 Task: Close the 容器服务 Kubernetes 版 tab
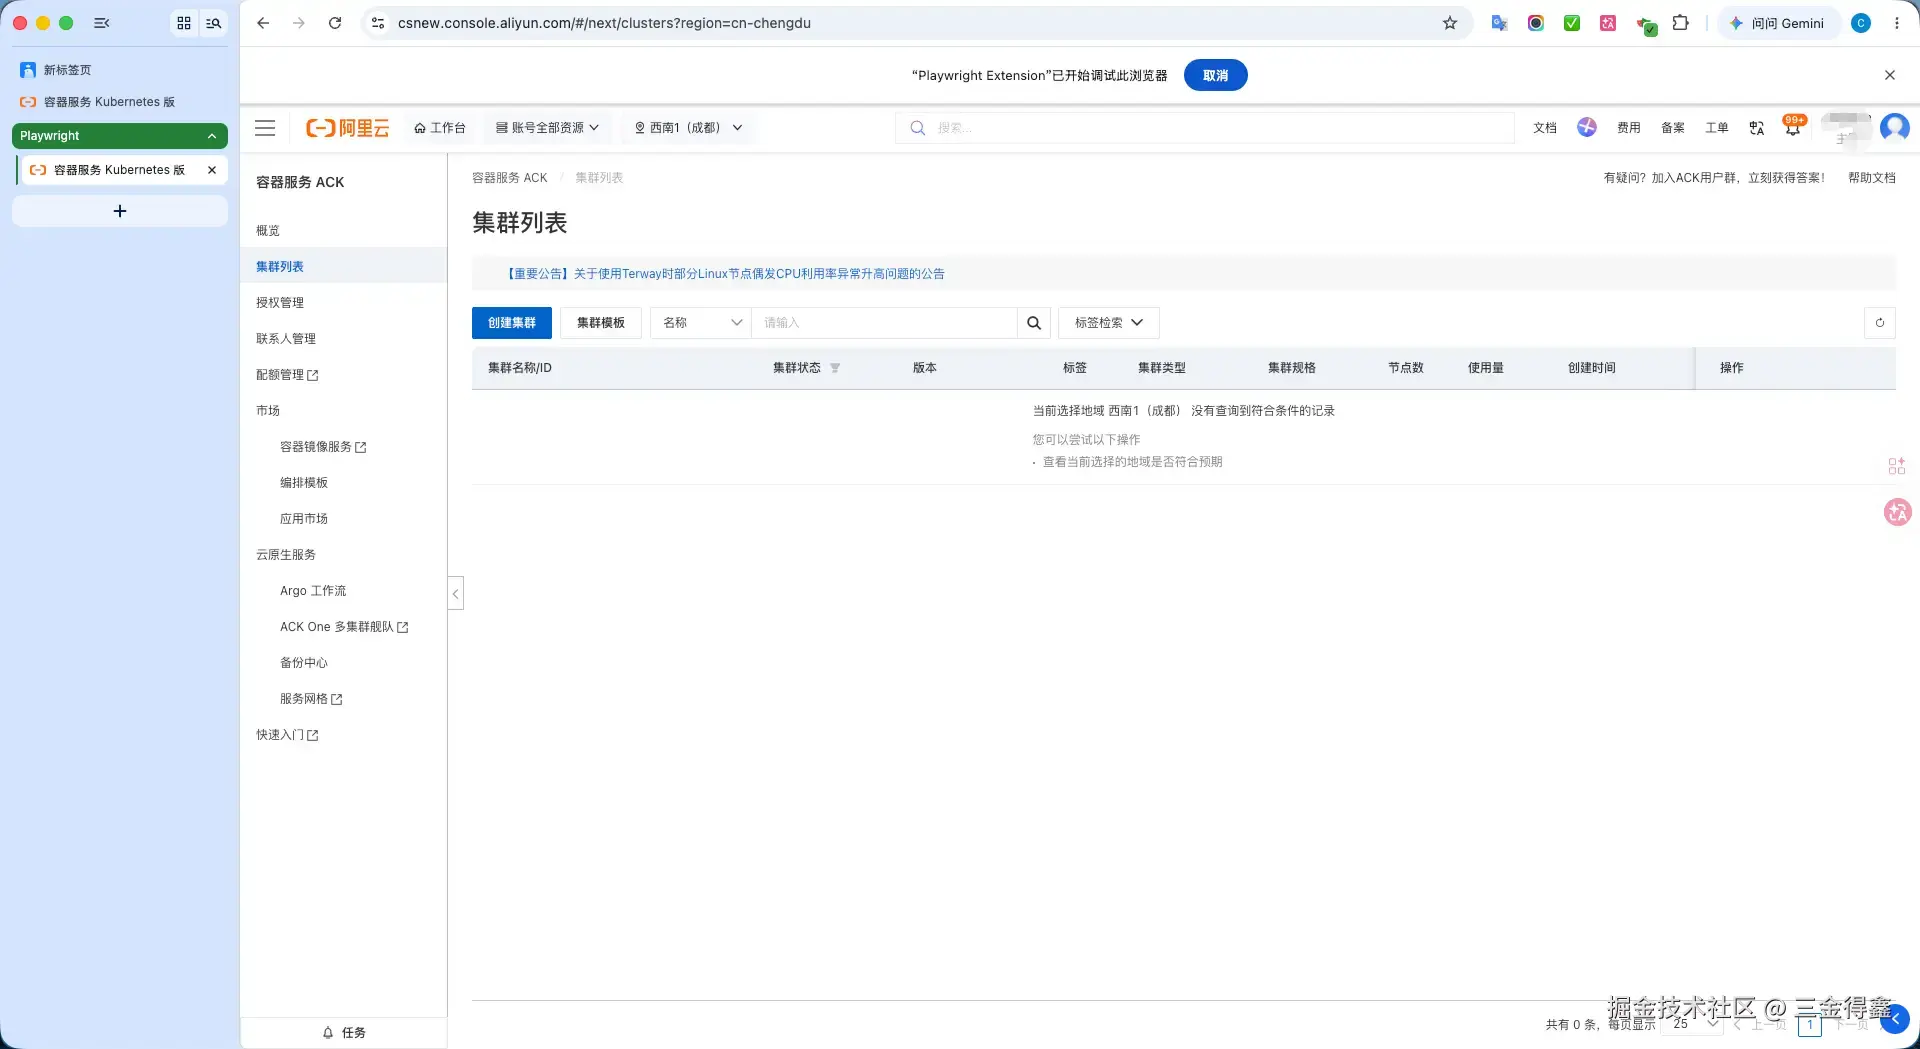(212, 170)
